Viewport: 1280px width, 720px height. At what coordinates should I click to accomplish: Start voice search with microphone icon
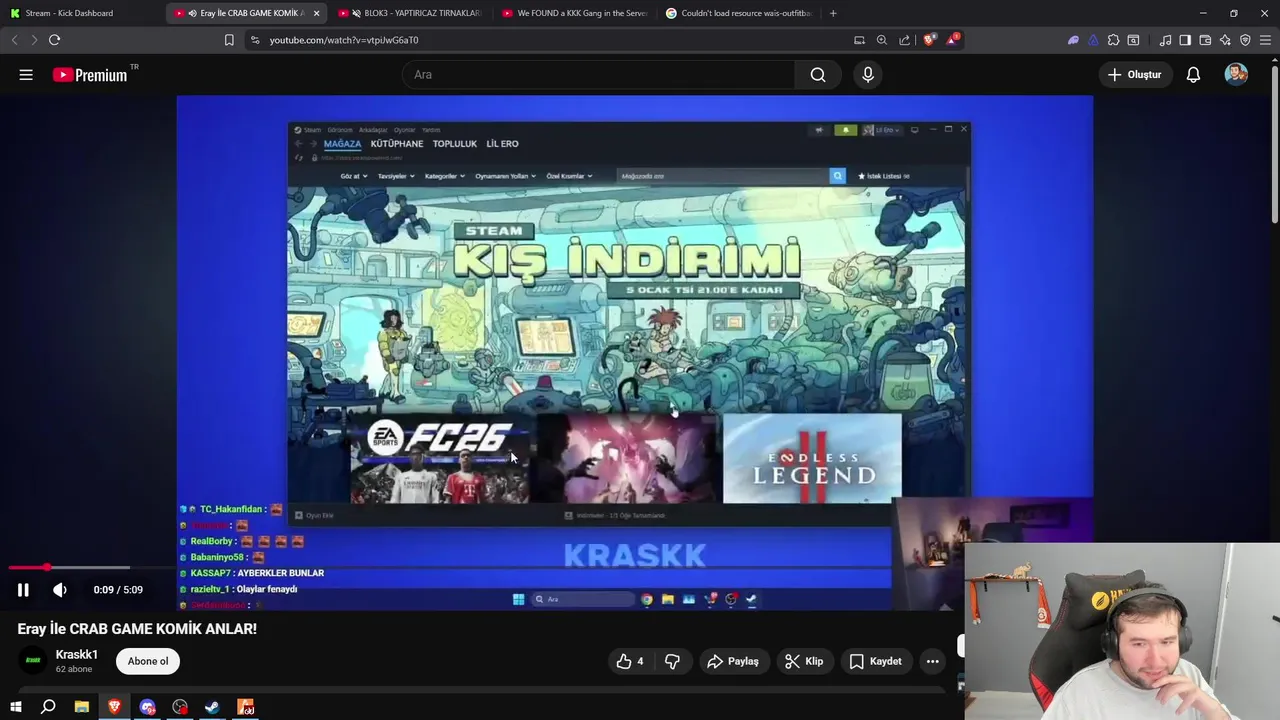pyautogui.click(x=868, y=75)
